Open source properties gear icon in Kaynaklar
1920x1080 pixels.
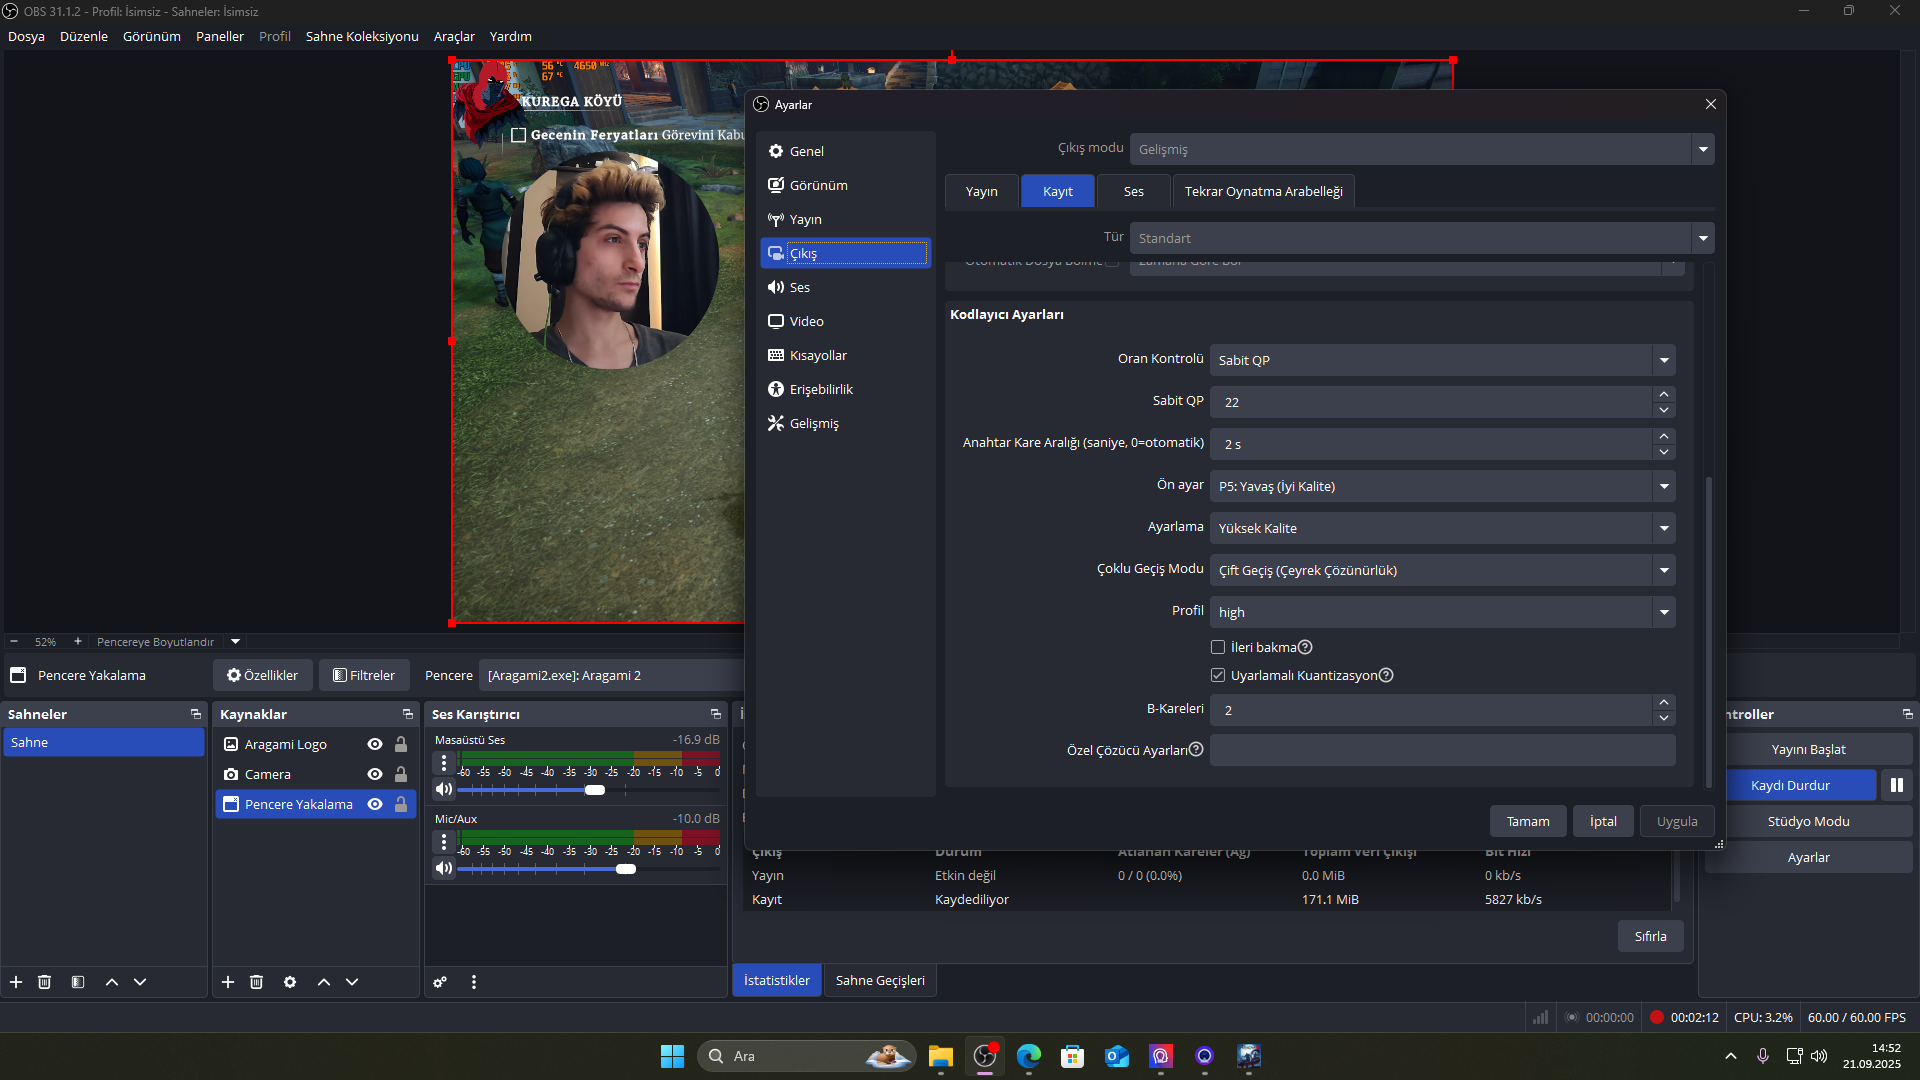click(x=290, y=982)
